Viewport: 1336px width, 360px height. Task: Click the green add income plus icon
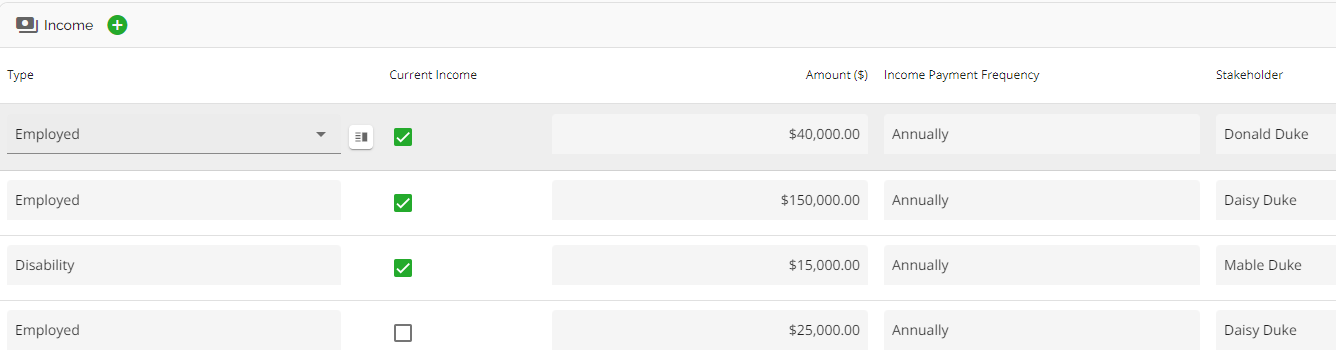(117, 25)
